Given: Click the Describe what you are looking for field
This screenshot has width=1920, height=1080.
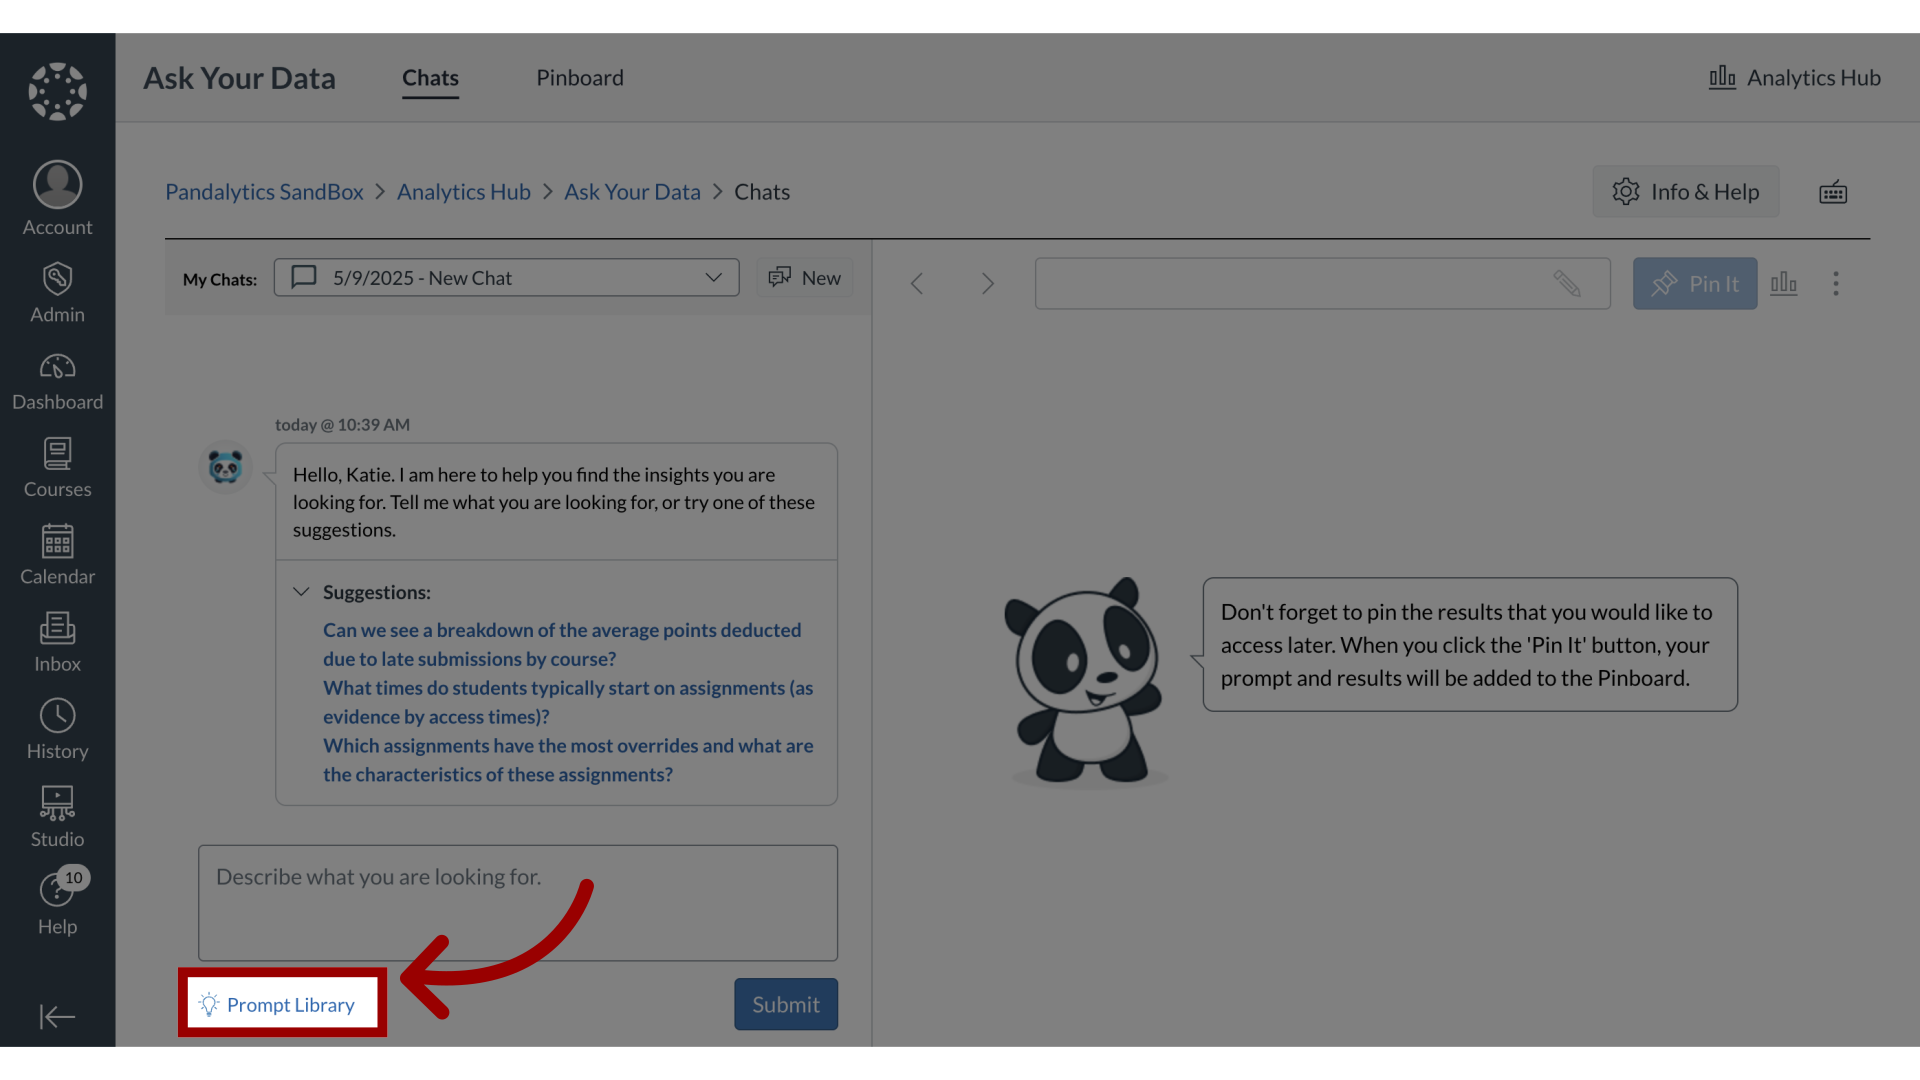Looking at the screenshot, I should (x=517, y=903).
